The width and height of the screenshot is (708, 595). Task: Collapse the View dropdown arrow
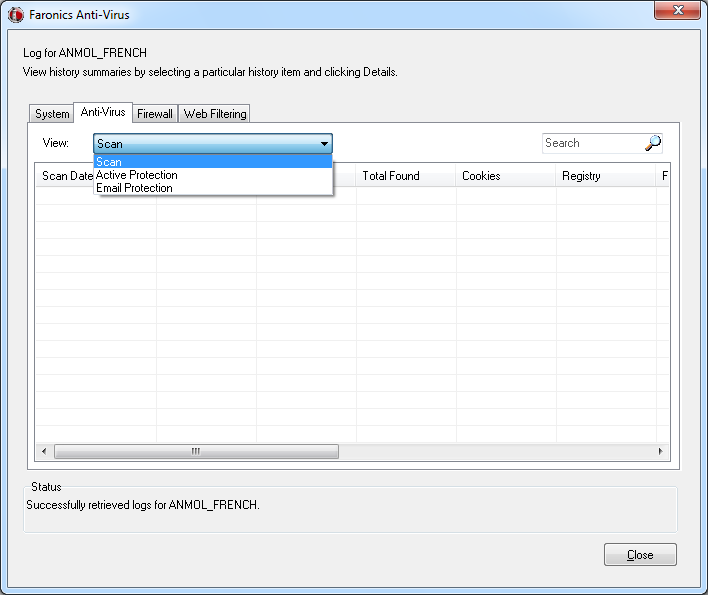324,144
